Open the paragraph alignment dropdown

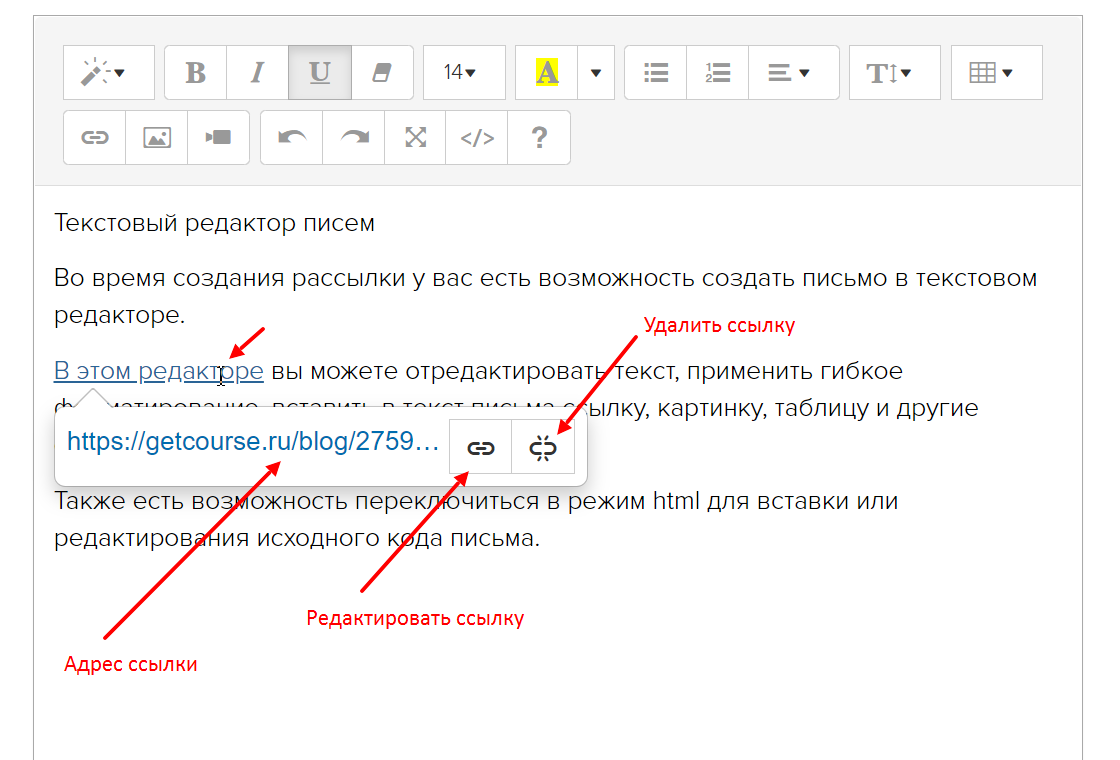[793, 73]
